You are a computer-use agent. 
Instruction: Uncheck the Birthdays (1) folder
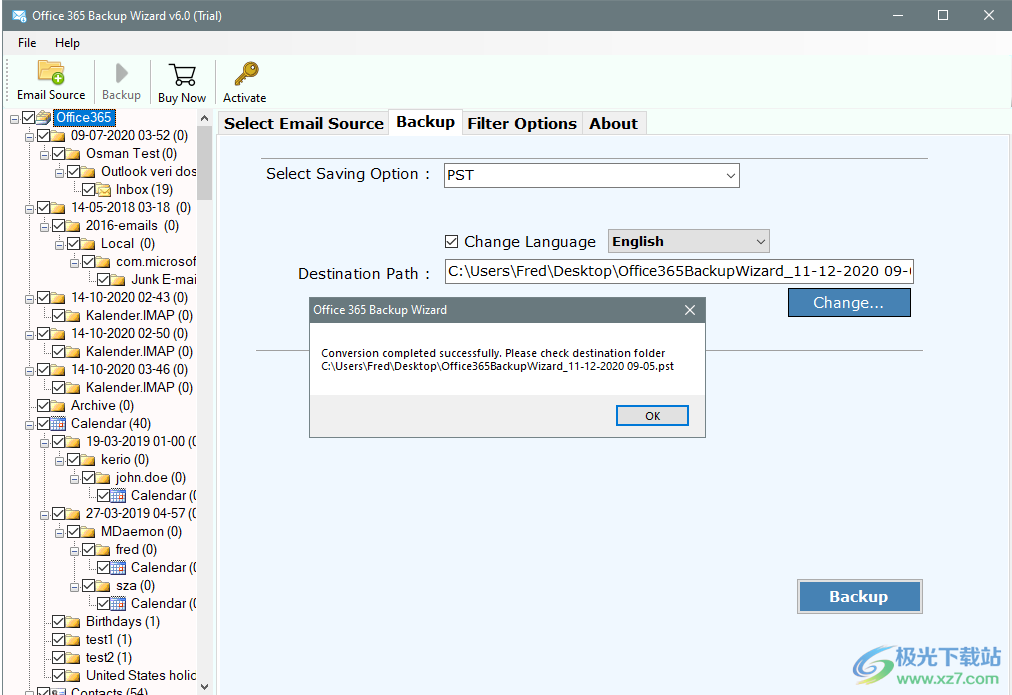click(x=57, y=621)
